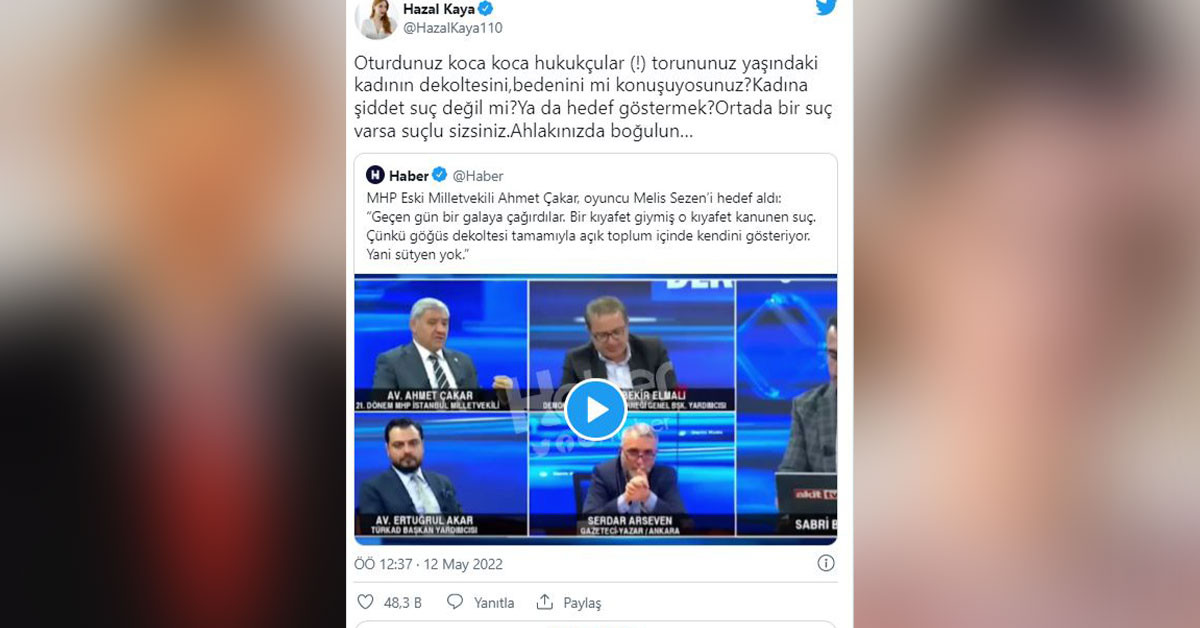This screenshot has height=628, width=1200.
Task: Play the embedded video
Action: [595, 409]
